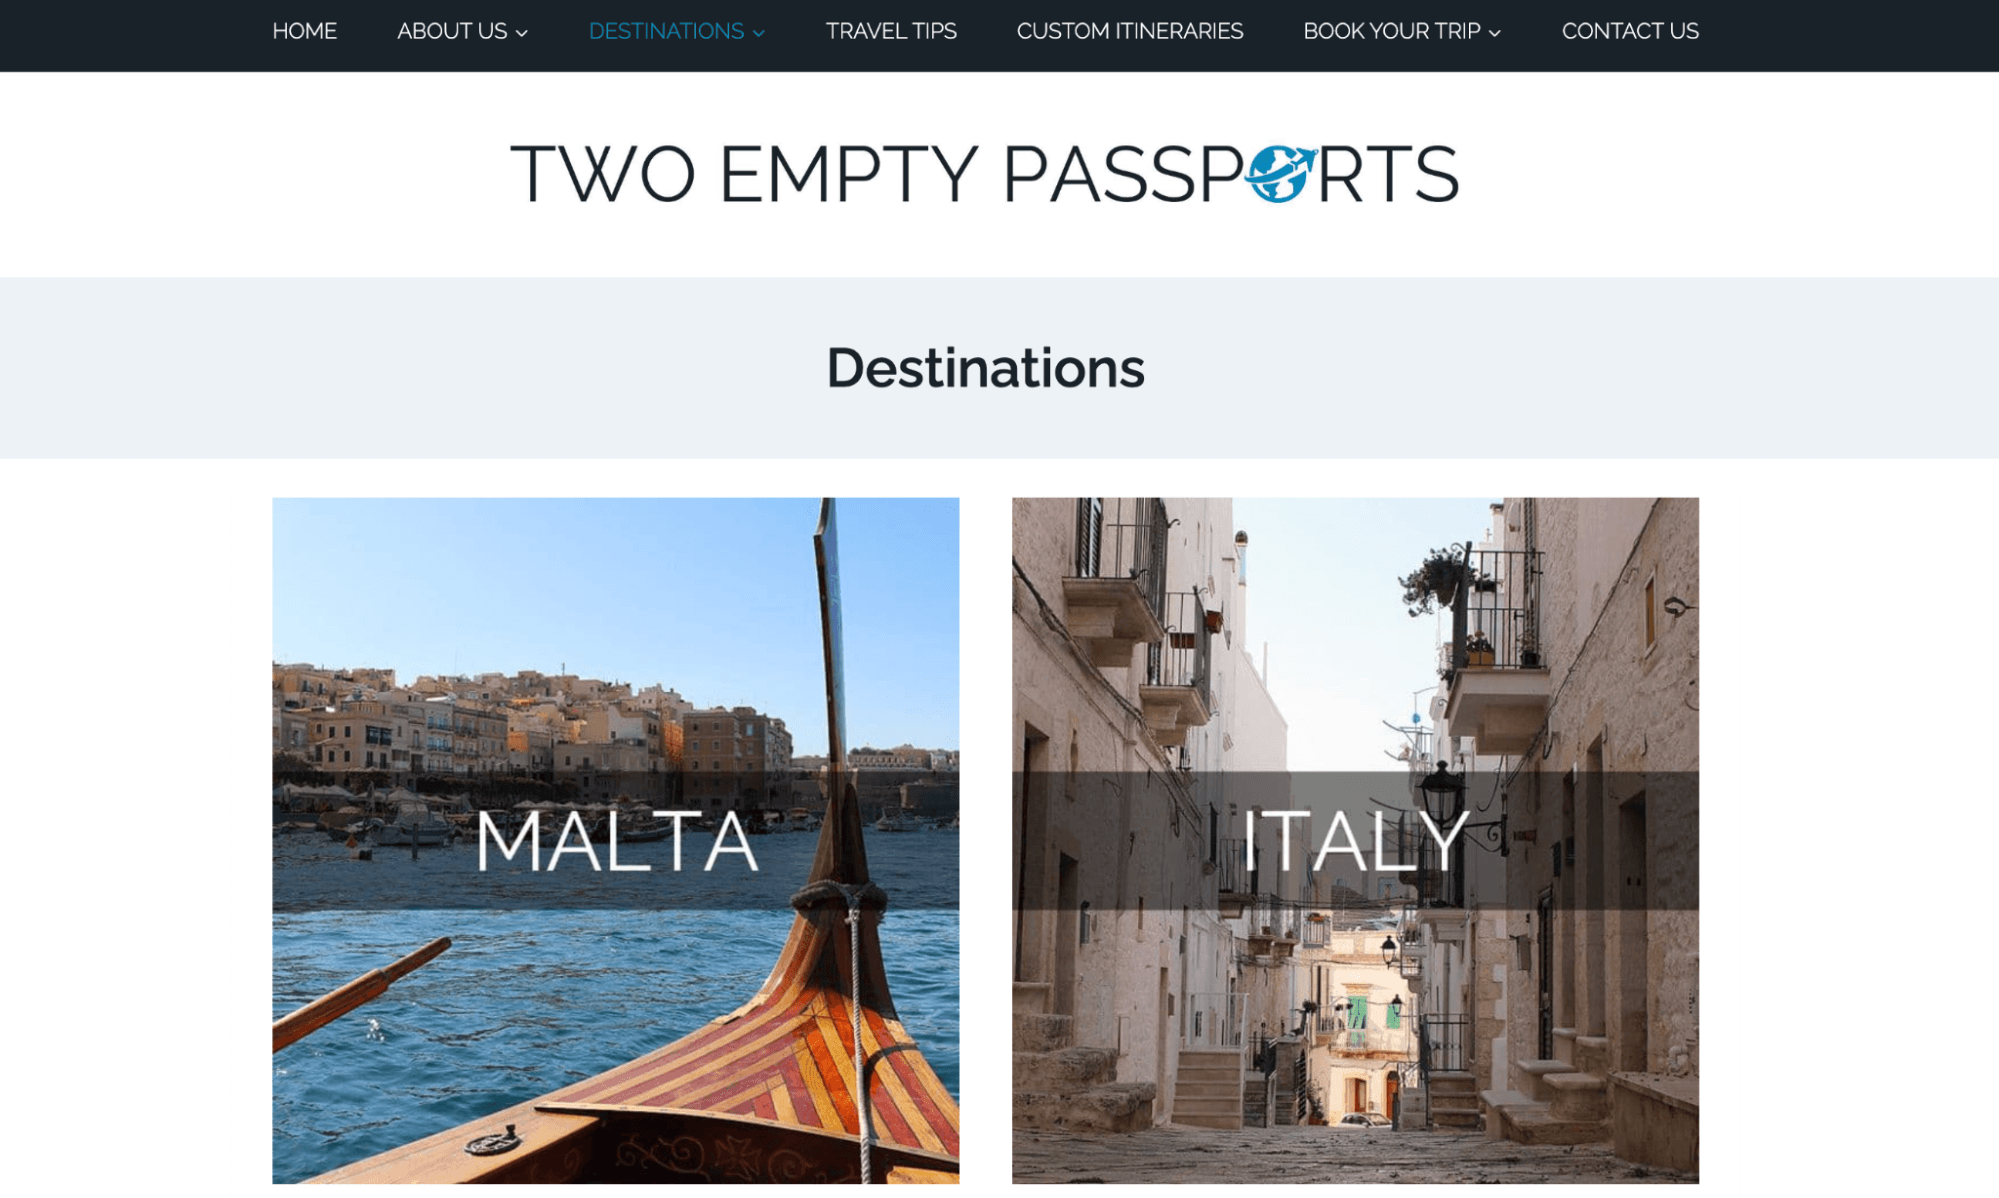Click the ITALY overlay text

click(x=1355, y=840)
